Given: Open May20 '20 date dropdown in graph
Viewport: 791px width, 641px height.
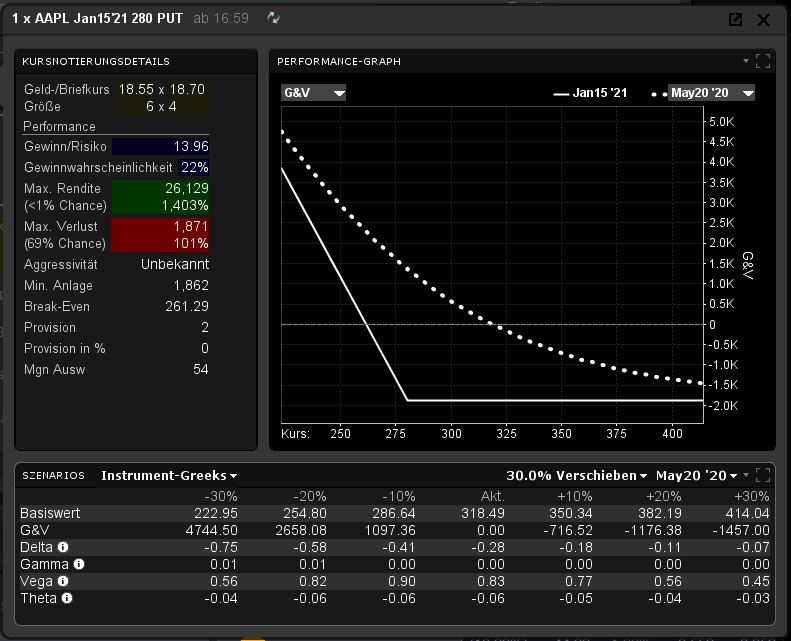Looking at the screenshot, I should [x=711, y=93].
